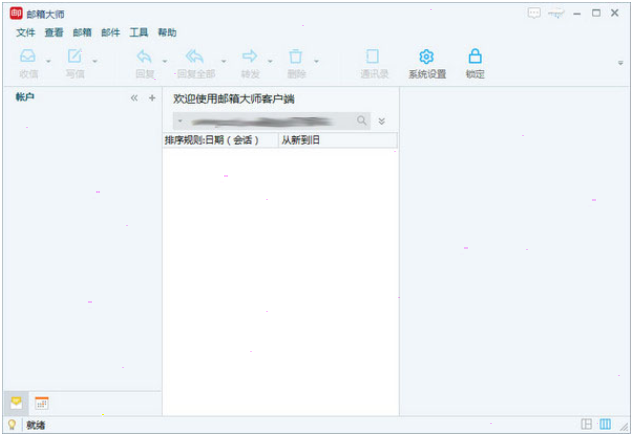
Task: Open the 文件 menu
Action: [25, 33]
